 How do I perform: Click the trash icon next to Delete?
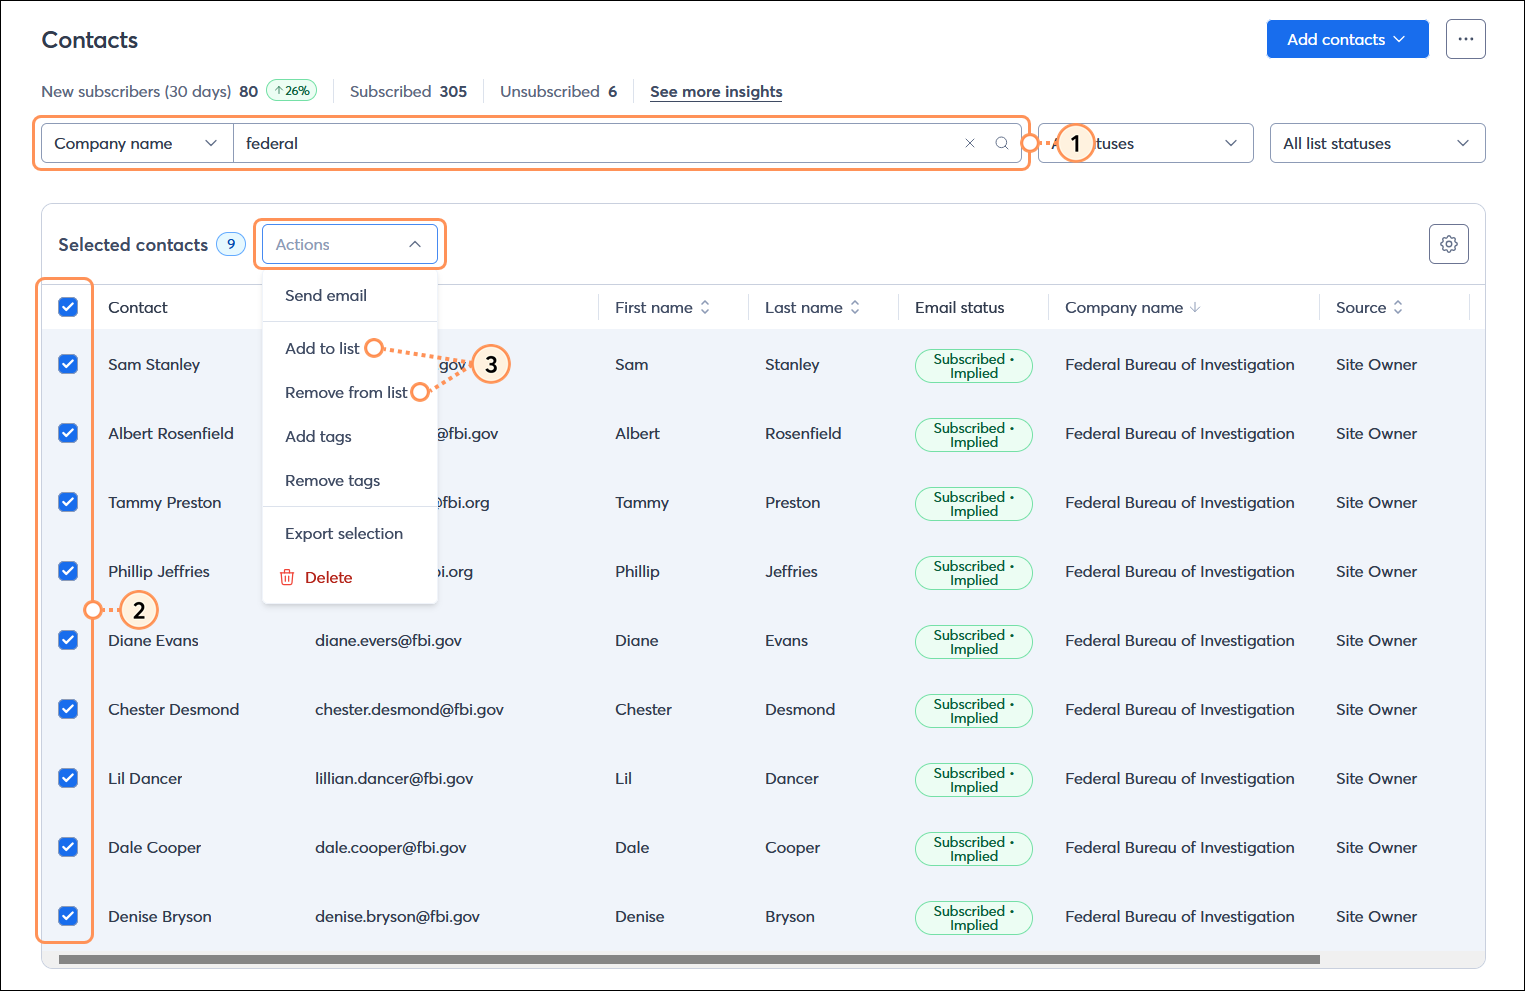[x=287, y=577]
